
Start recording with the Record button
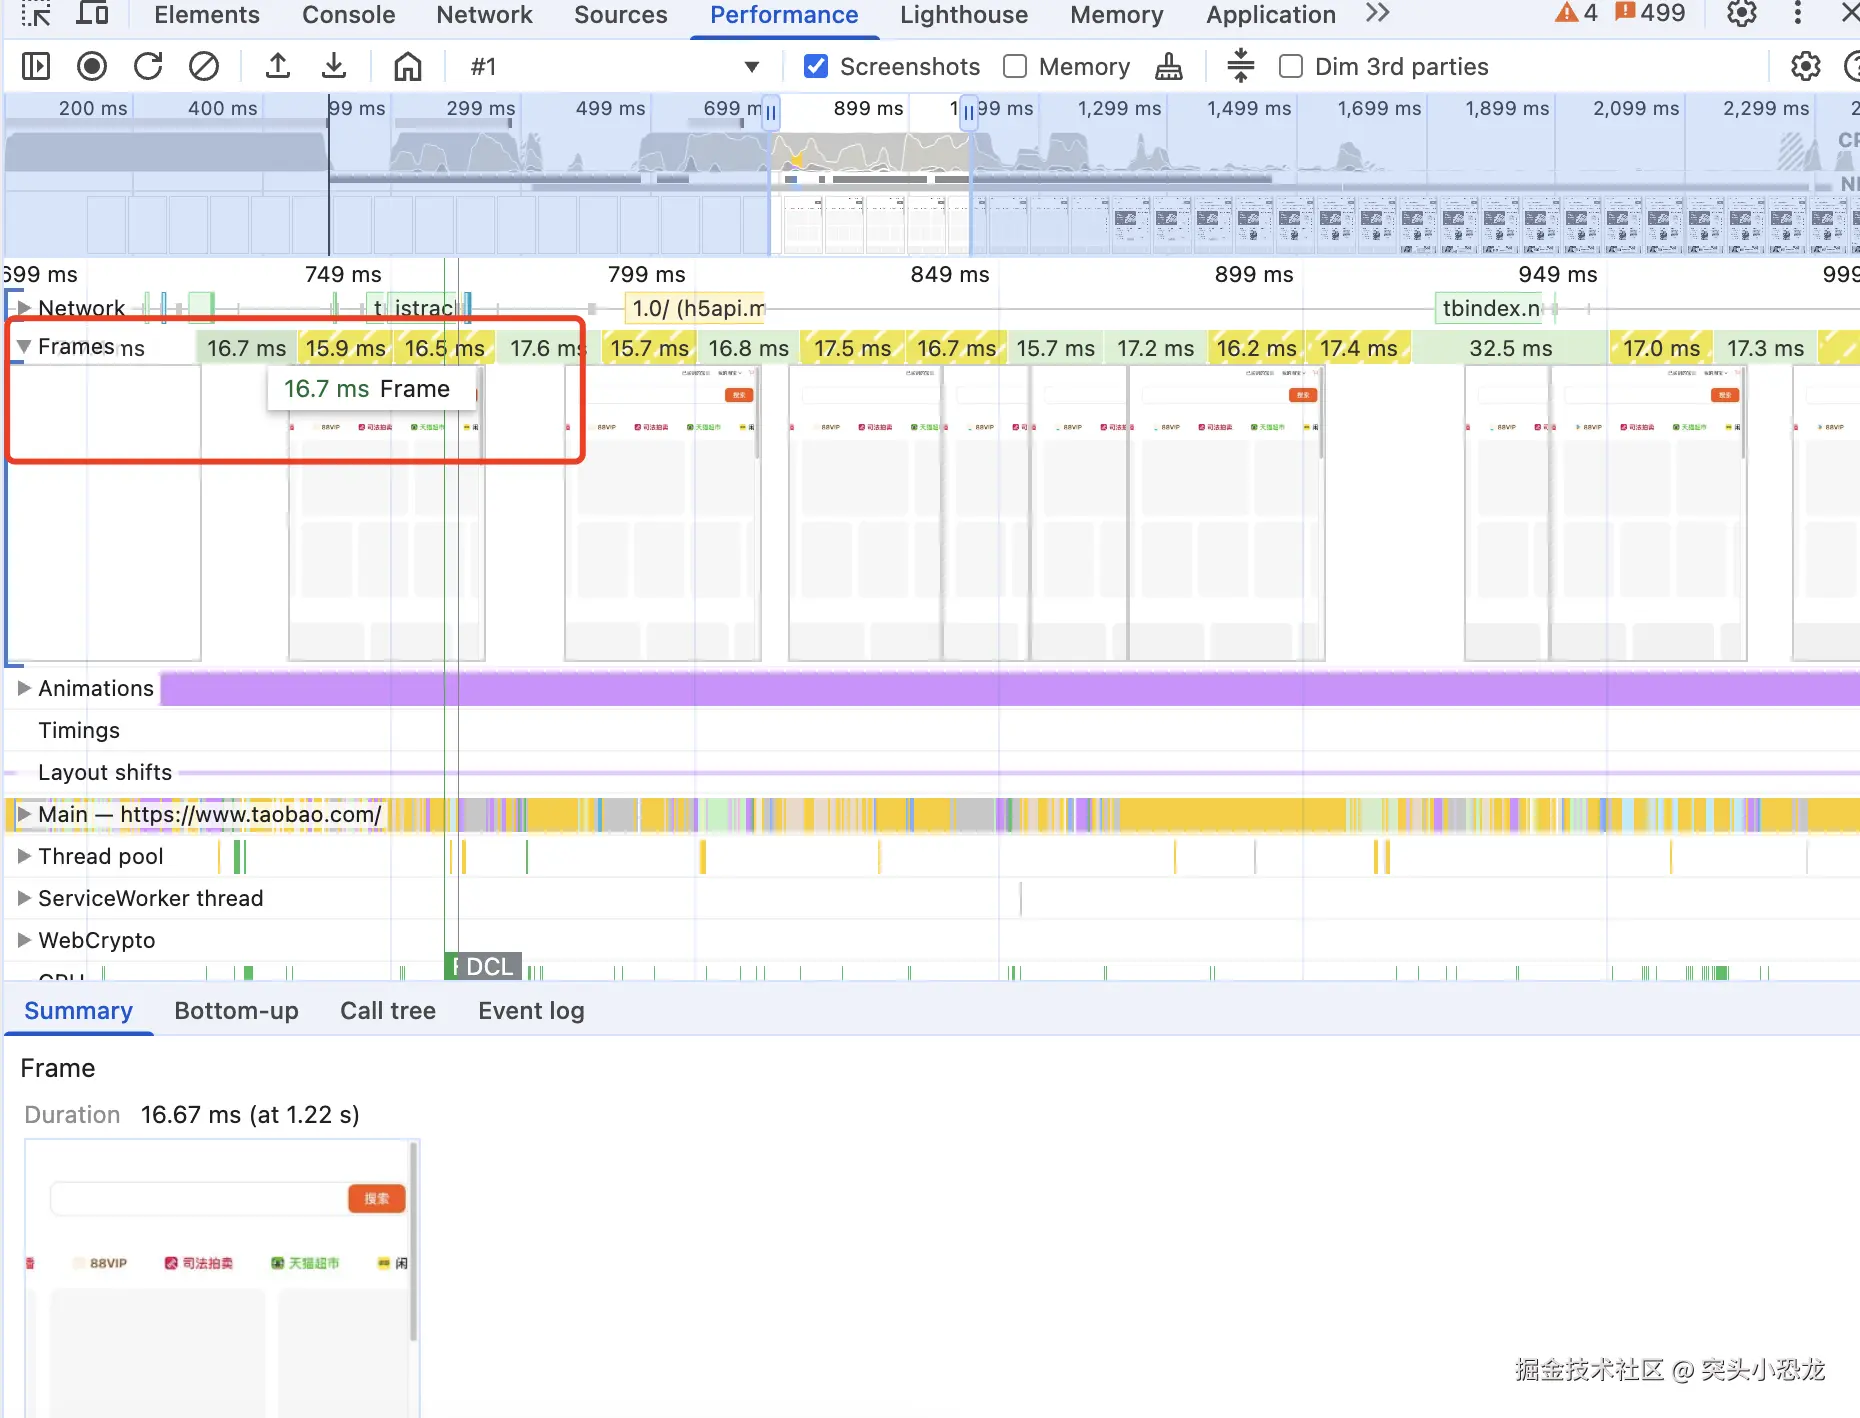pyautogui.click(x=92, y=67)
